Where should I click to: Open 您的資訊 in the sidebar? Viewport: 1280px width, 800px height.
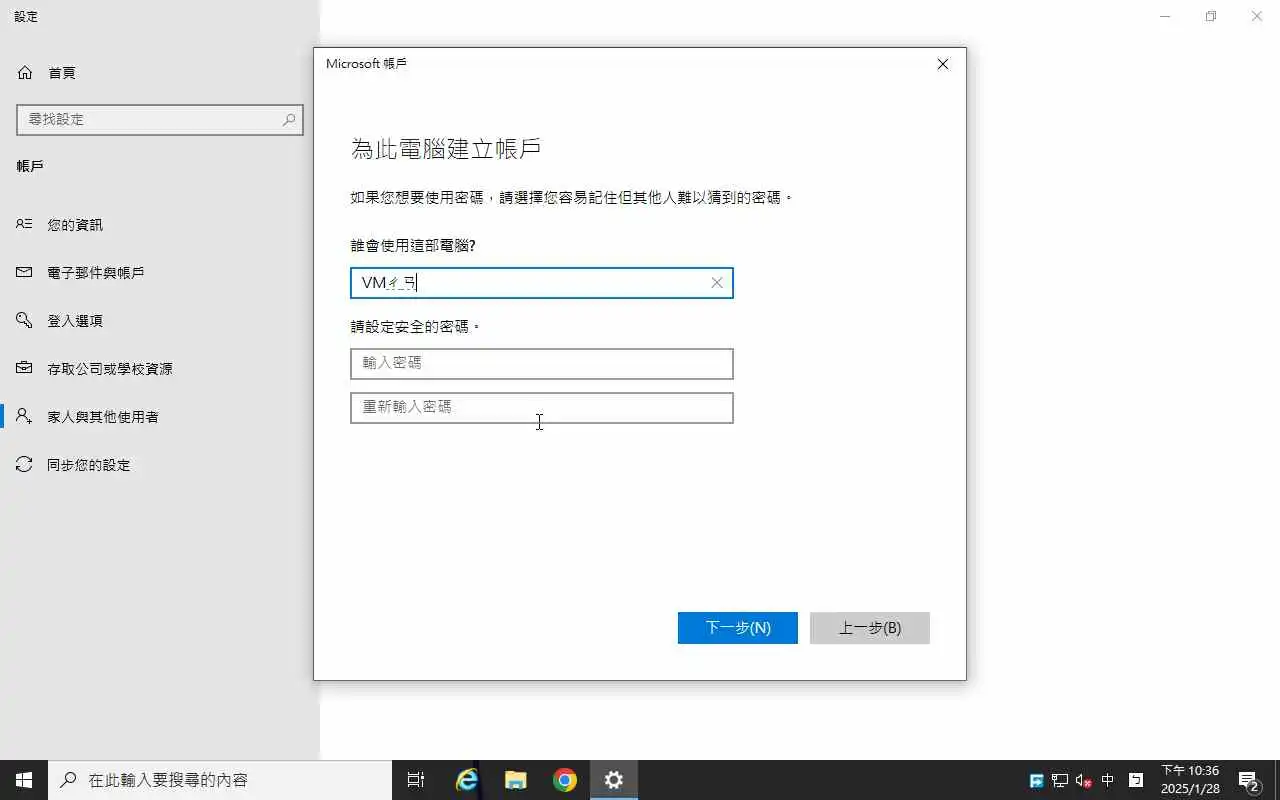pyautogui.click(x=75, y=225)
